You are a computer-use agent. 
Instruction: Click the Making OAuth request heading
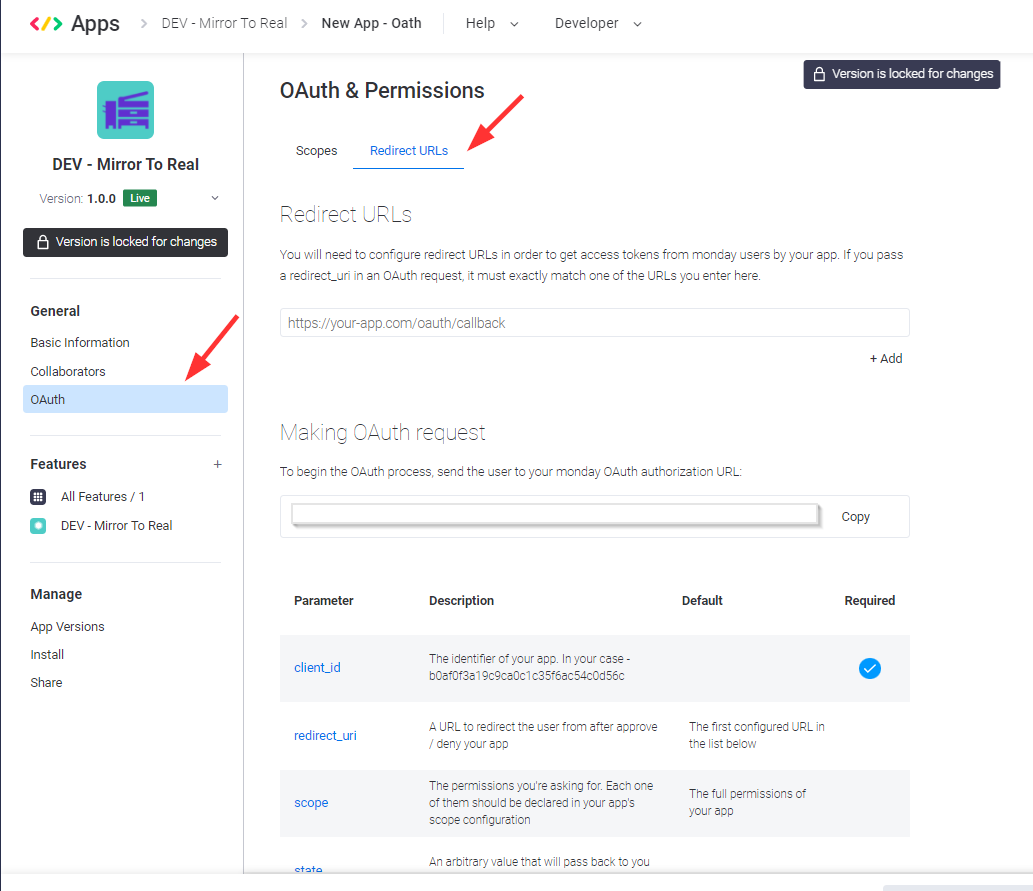[x=383, y=433]
